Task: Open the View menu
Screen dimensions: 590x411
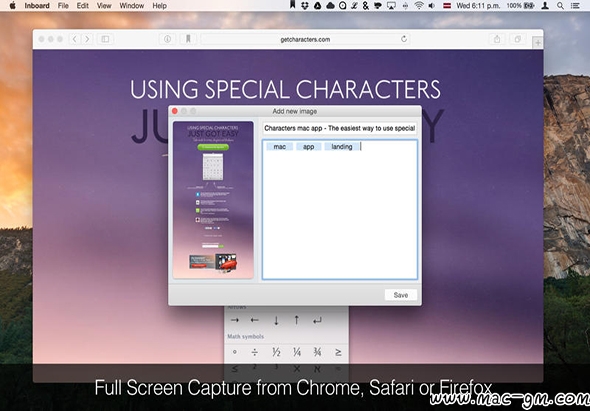Action: (104, 6)
